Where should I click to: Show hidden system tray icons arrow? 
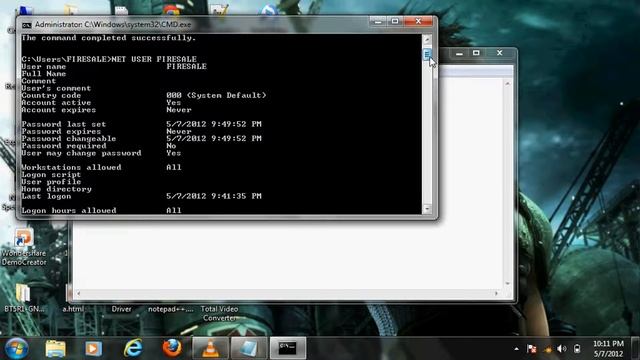tap(516, 349)
